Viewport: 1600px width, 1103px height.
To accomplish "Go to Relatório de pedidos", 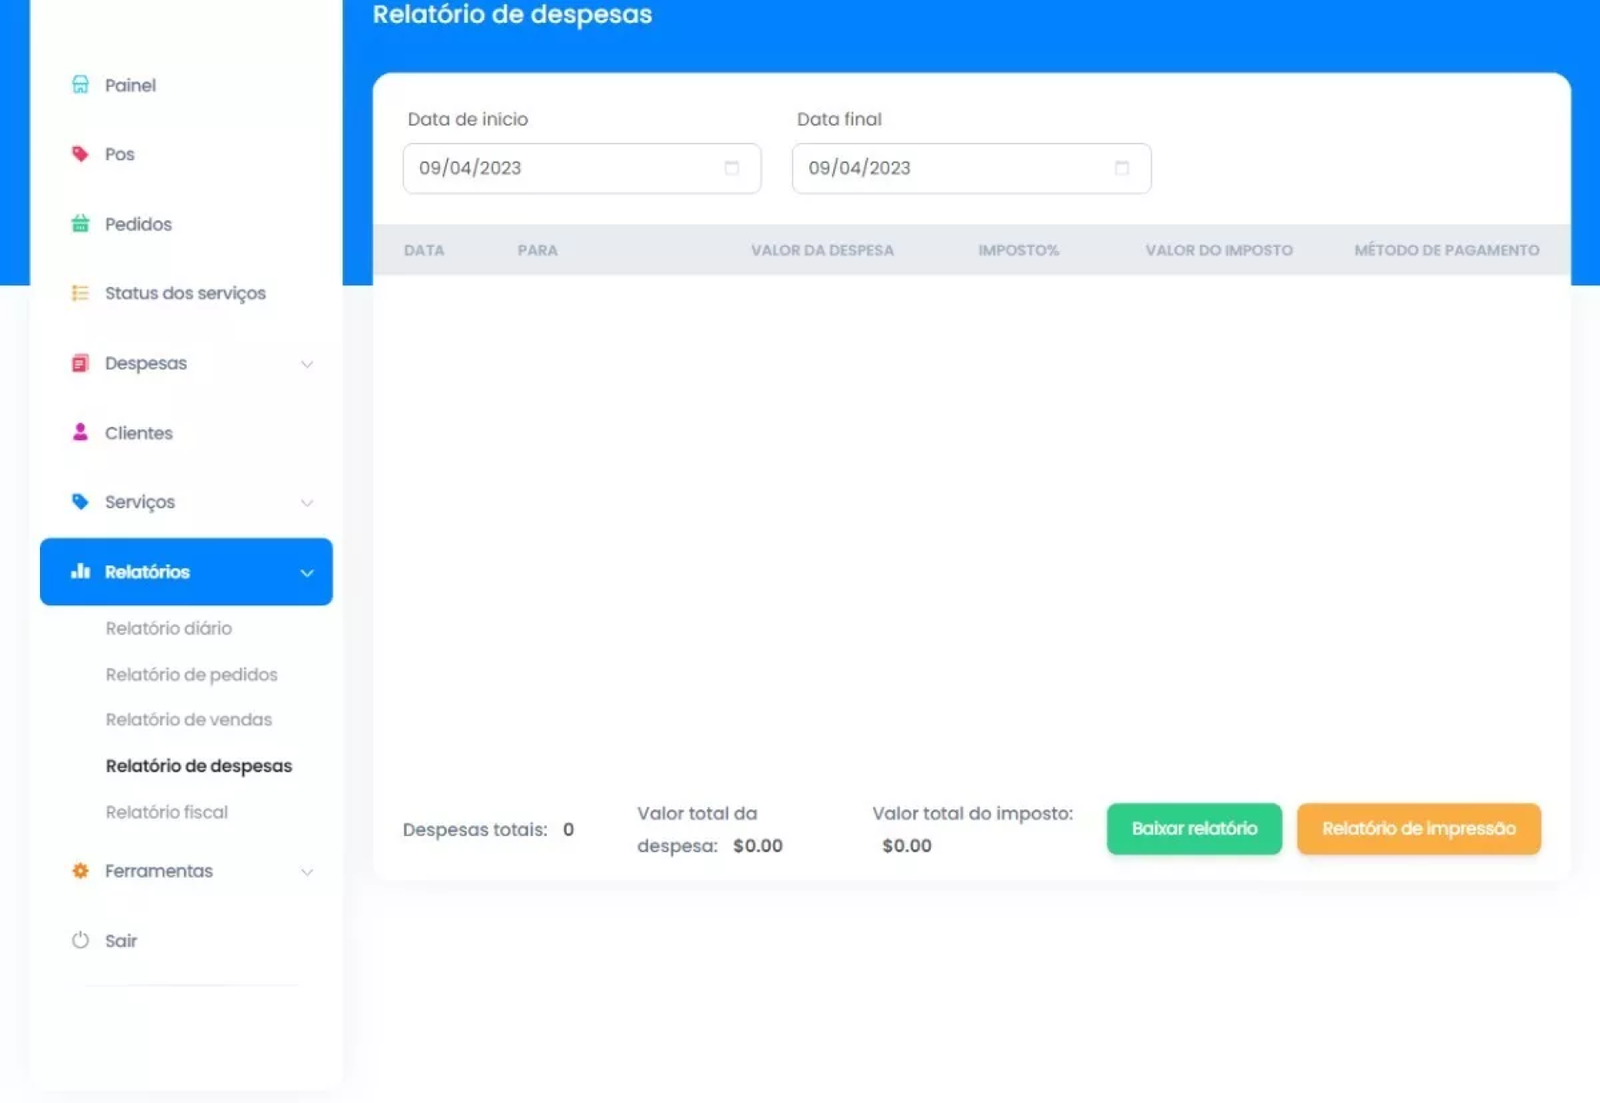I will point(191,675).
